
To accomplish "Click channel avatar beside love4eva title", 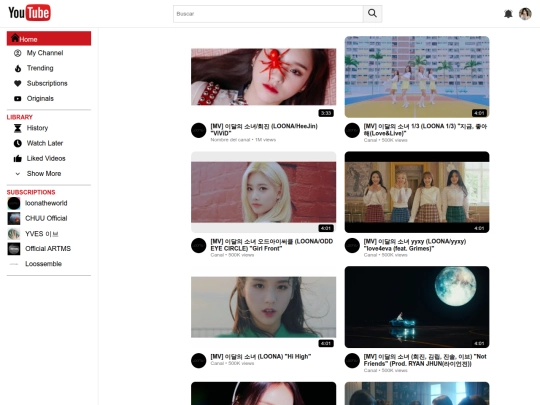I will click(352, 246).
